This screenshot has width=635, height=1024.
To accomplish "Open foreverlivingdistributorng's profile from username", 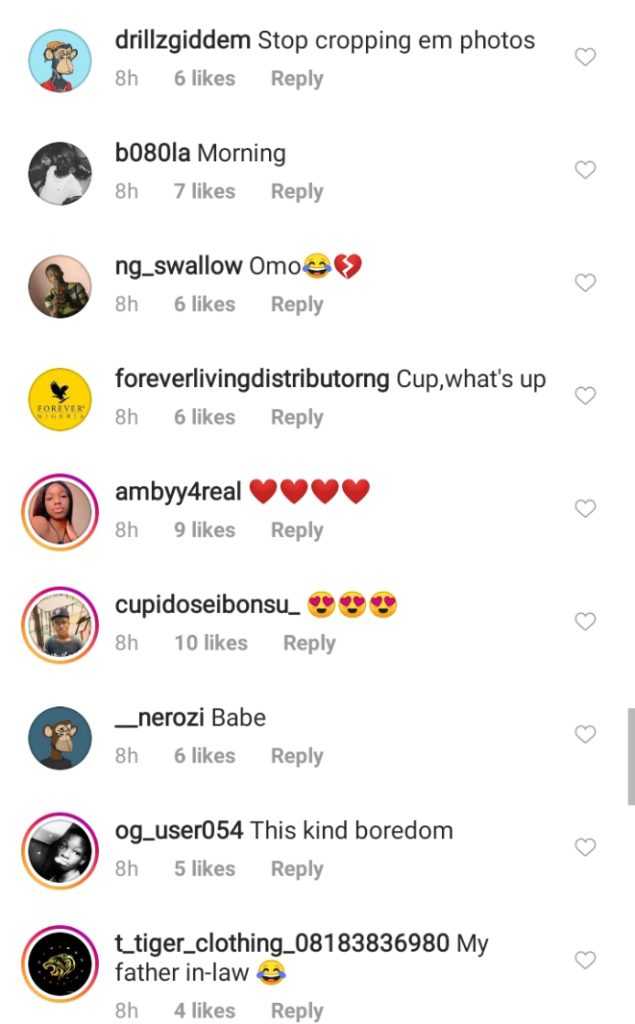I will click(252, 380).
